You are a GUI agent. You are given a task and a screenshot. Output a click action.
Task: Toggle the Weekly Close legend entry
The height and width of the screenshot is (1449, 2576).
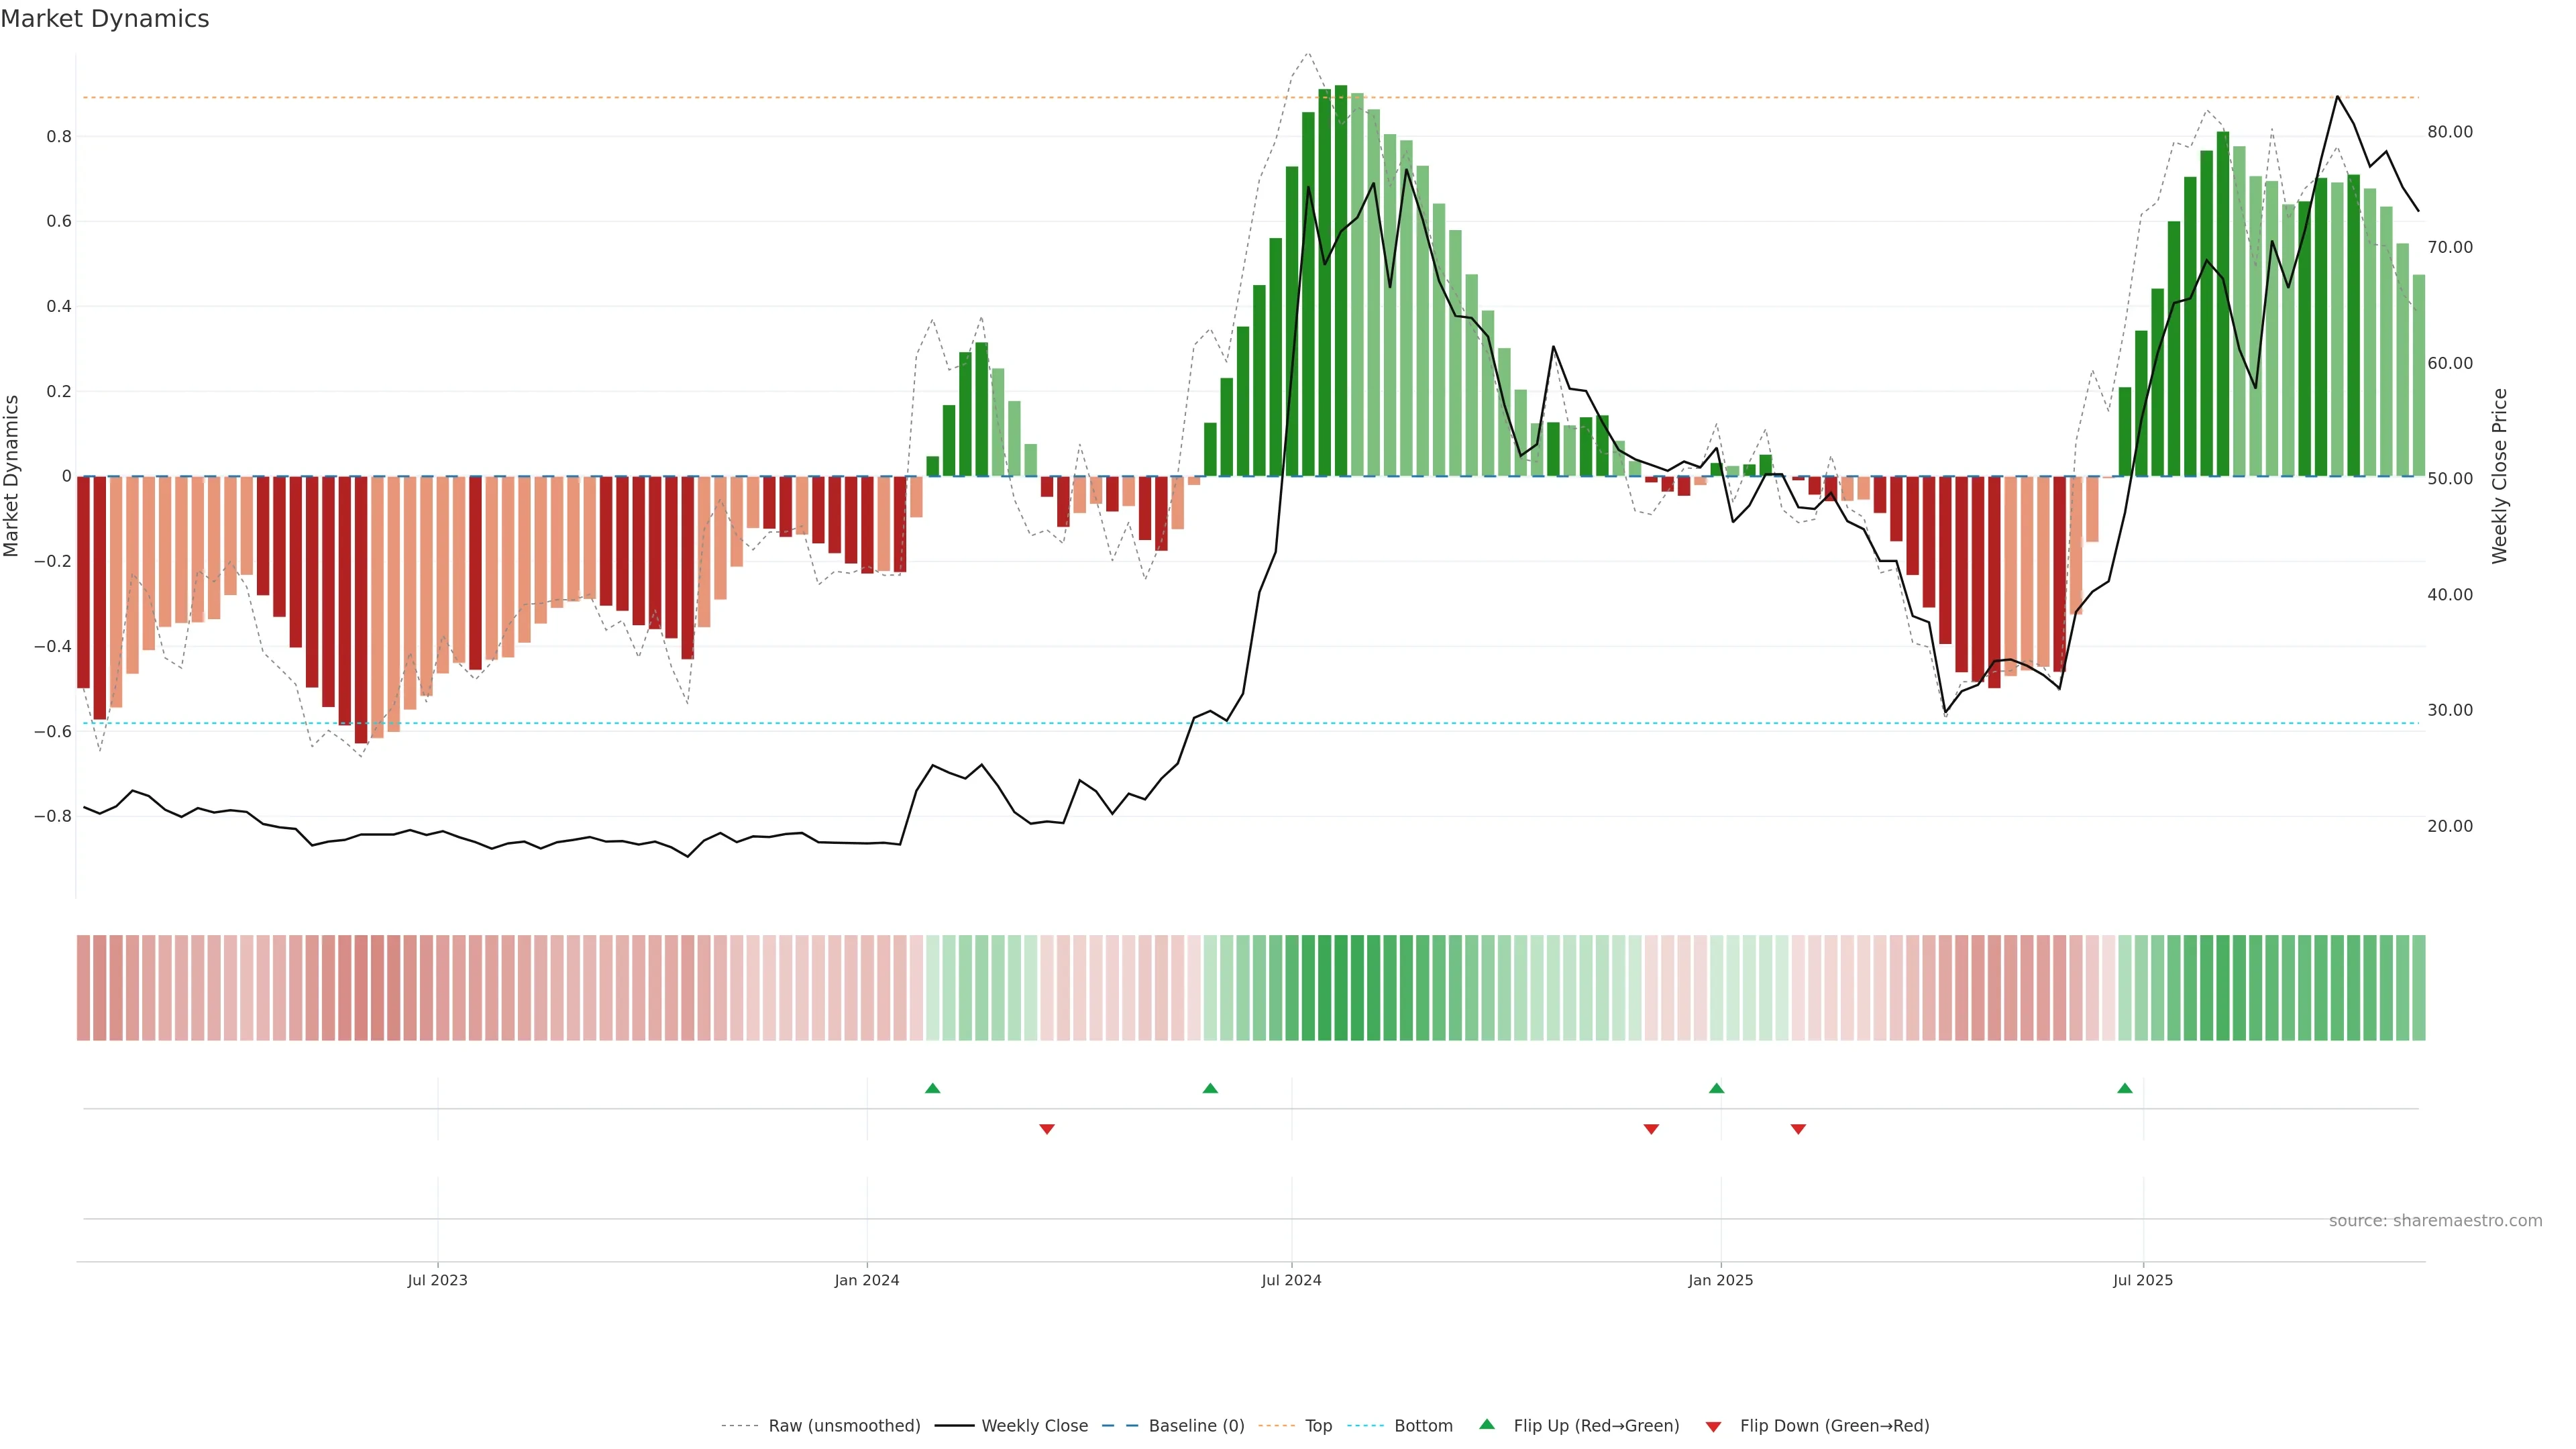click(x=1034, y=1426)
